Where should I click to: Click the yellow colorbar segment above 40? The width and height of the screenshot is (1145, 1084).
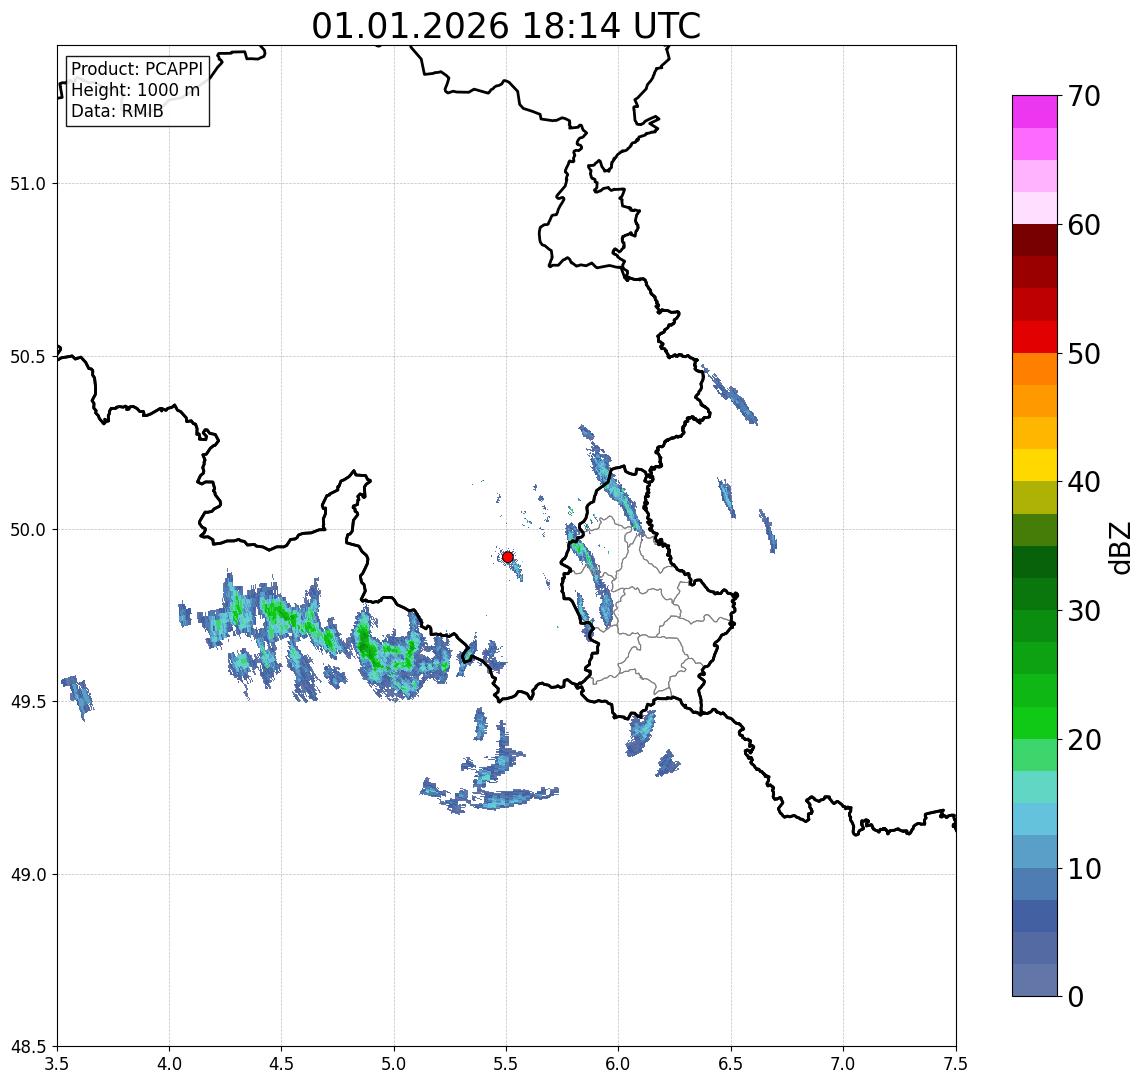[1035, 465]
